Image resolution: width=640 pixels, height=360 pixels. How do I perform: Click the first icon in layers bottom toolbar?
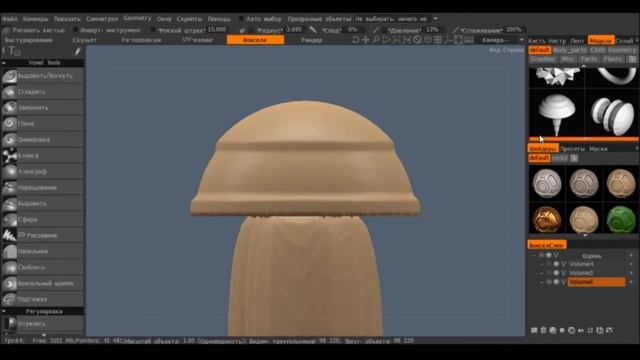534,330
